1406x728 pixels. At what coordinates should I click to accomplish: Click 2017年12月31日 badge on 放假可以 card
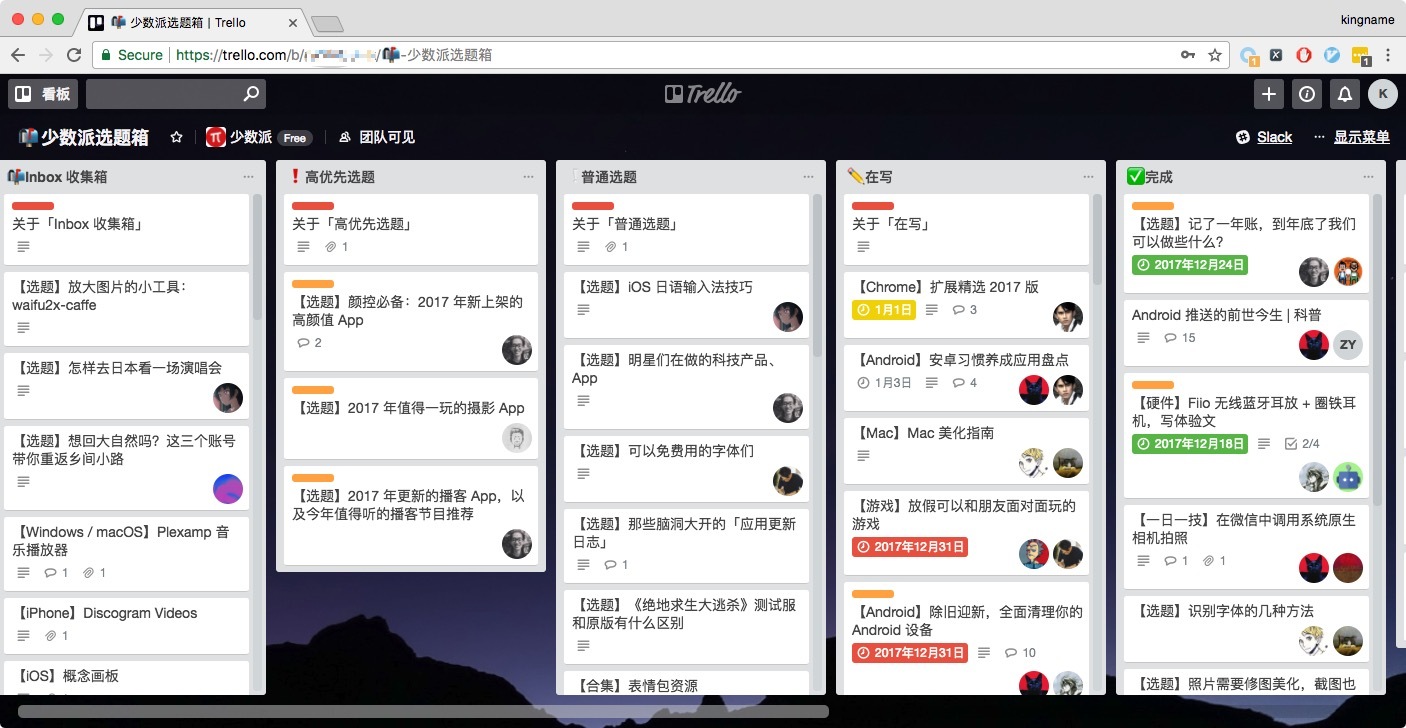coord(910,547)
